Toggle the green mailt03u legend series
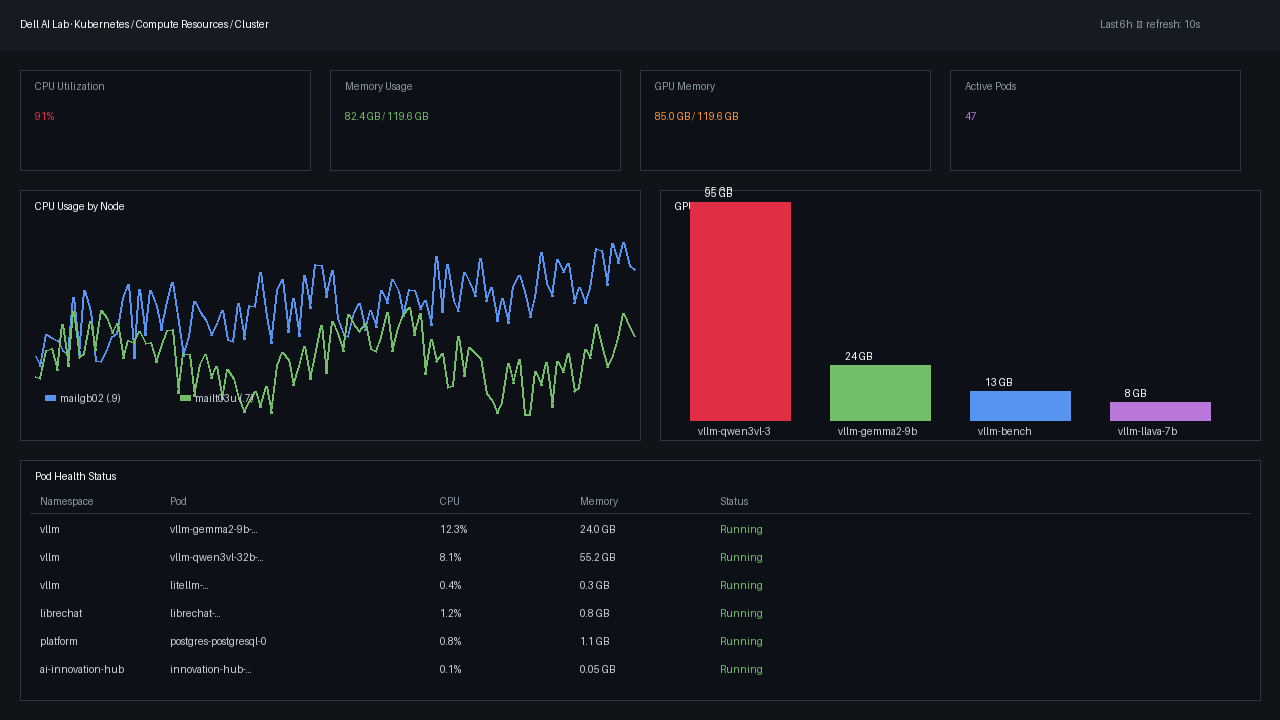 [217, 398]
